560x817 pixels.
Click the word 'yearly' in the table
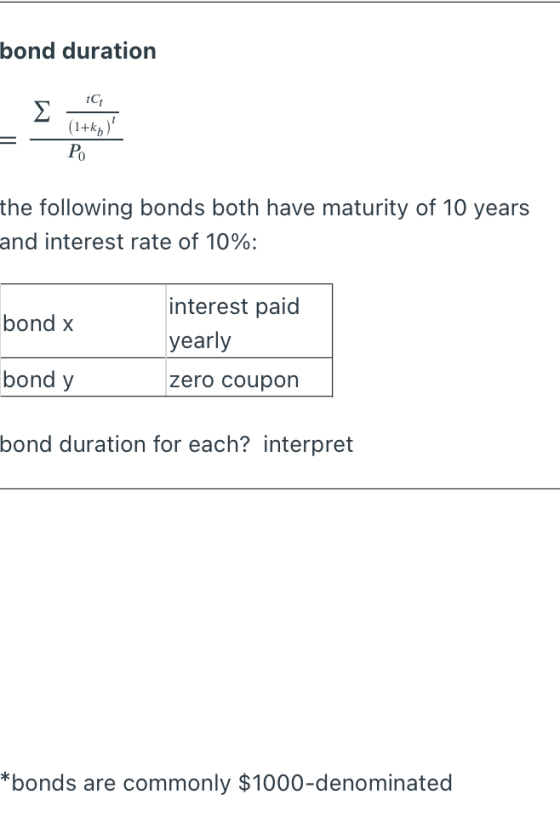[200, 341]
